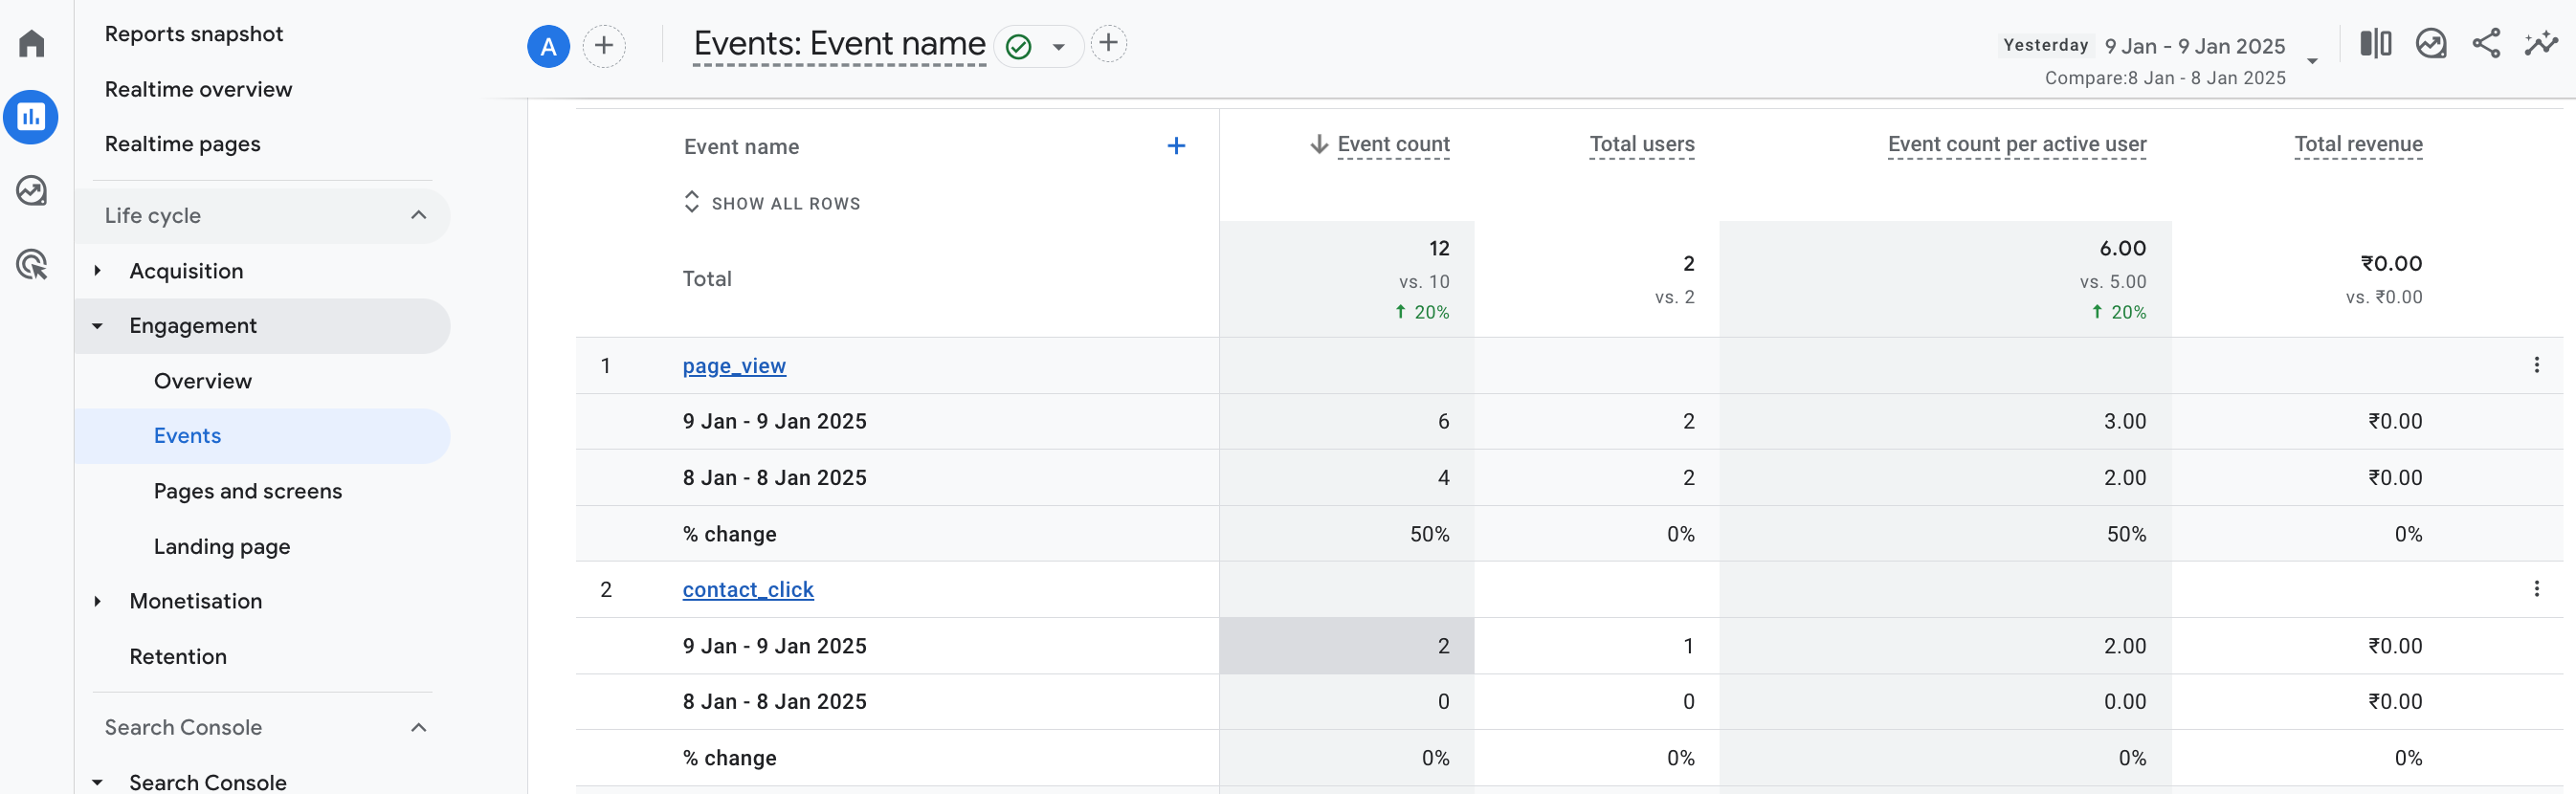Collapse the Search Console section chevron
This screenshot has width=2576, height=794.
click(419, 727)
